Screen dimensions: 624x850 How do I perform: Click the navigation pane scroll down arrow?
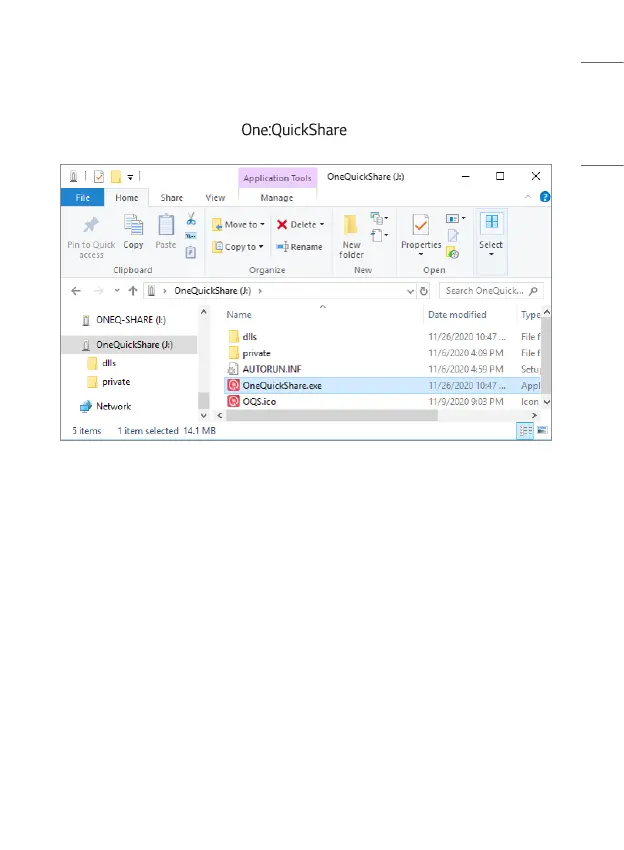pyautogui.click(x=204, y=415)
